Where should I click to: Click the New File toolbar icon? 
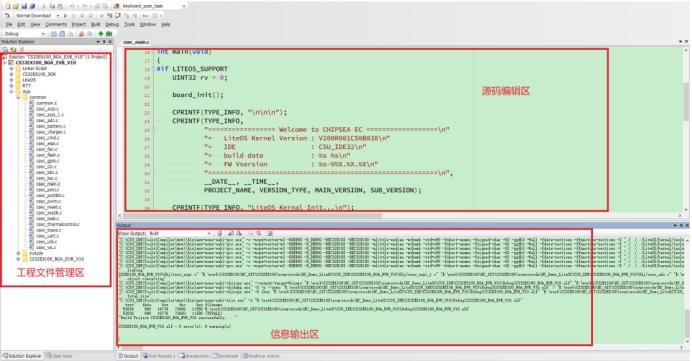(7, 6)
